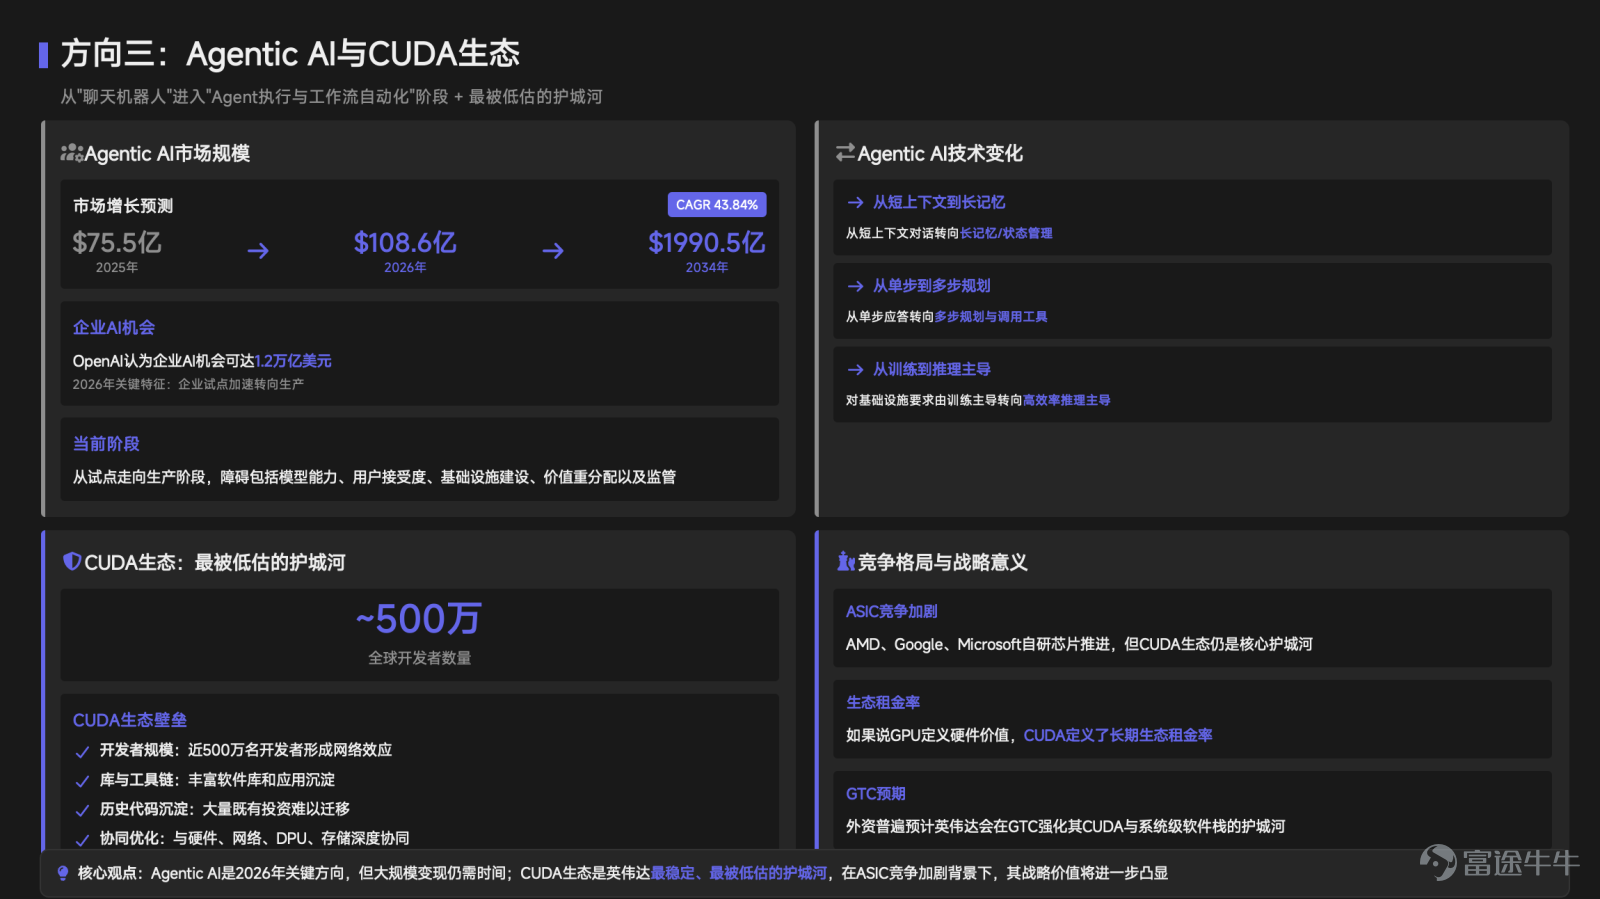This screenshot has width=1600, height=899.
Task: Click the slide title 方向三：Agentic AI与CUDA生态
Action: [290, 54]
